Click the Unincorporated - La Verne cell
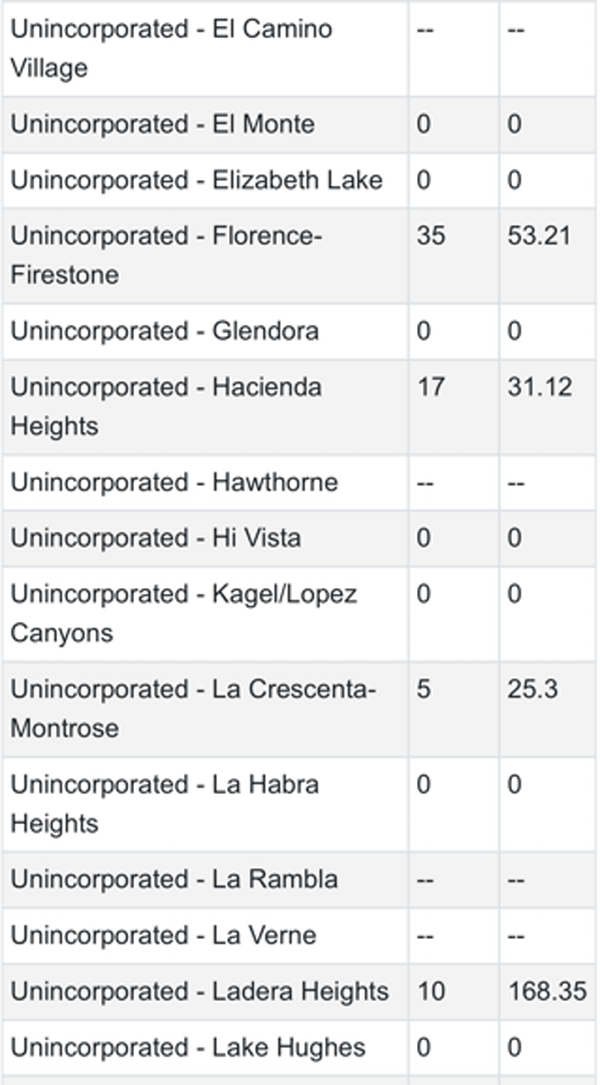This screenshot has width=600, height=1085. pos(163,936)
